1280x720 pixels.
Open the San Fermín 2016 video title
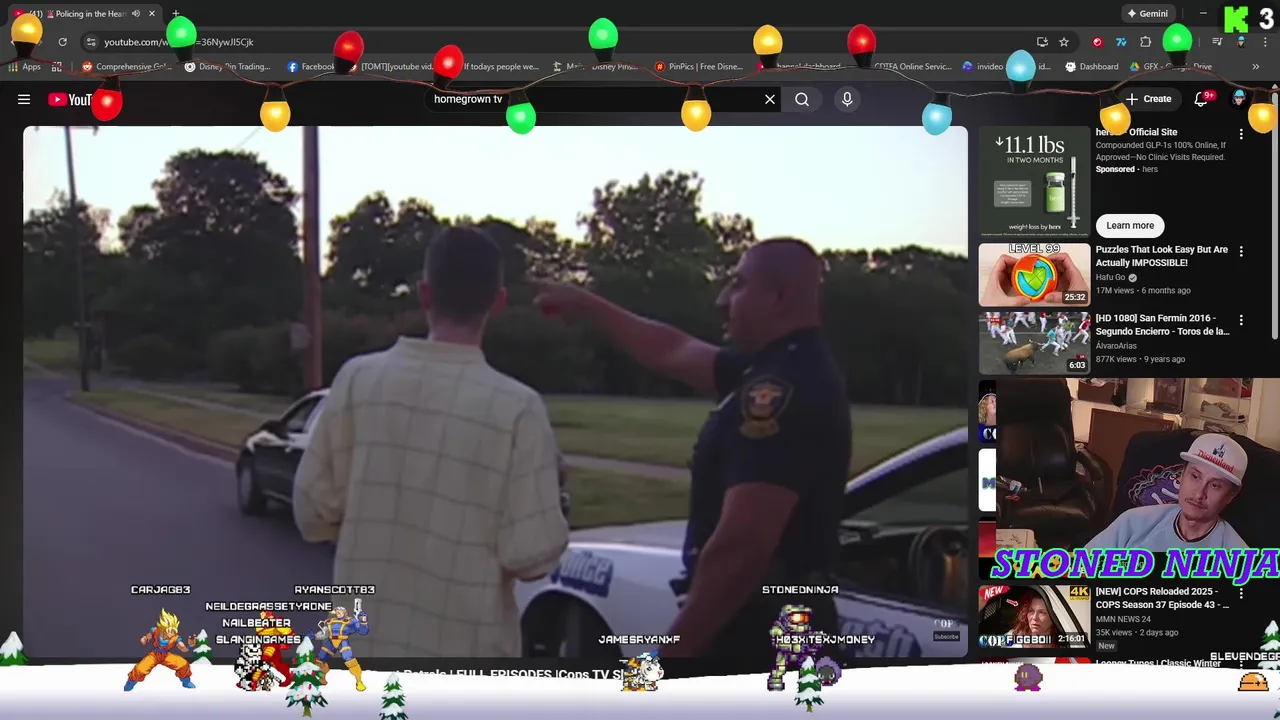1162,325
